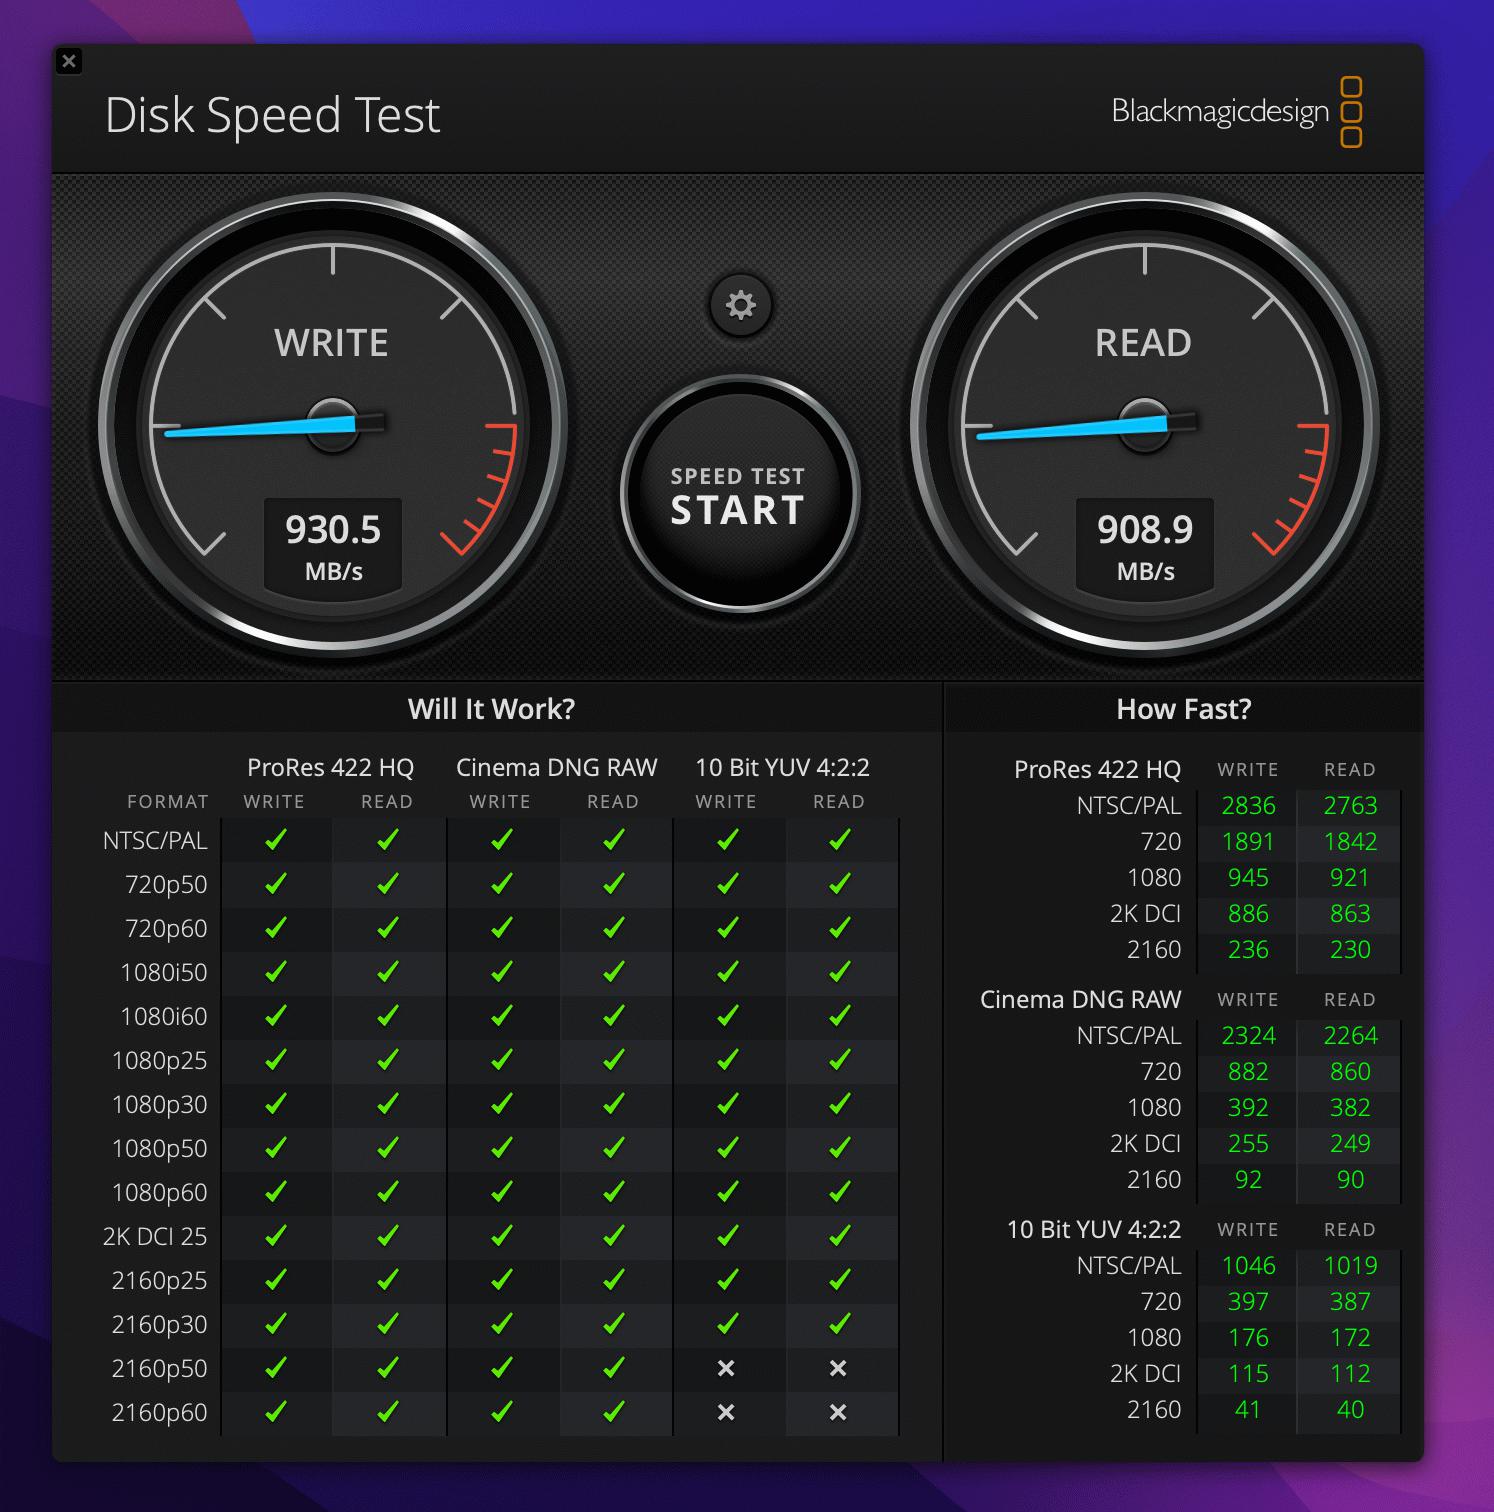Click the 2160p50 10 Bit YUV write cross
1494x1512 pixels.
[x=726, y=1368]
